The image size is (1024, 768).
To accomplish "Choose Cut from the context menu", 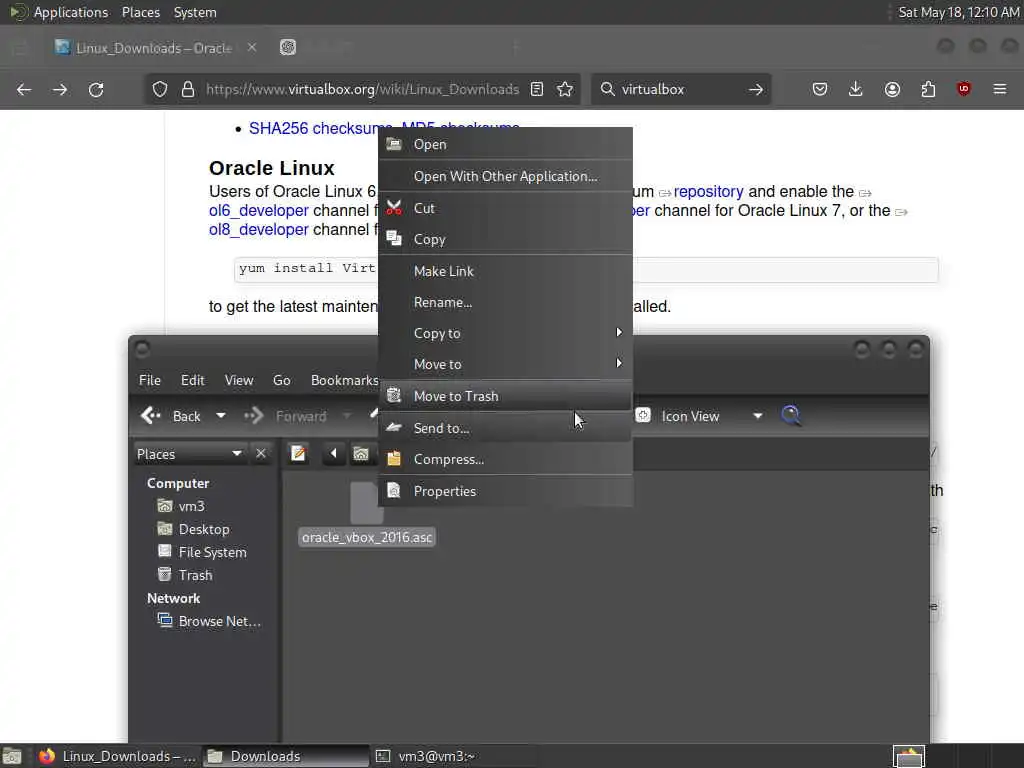I will click(505, 208).
